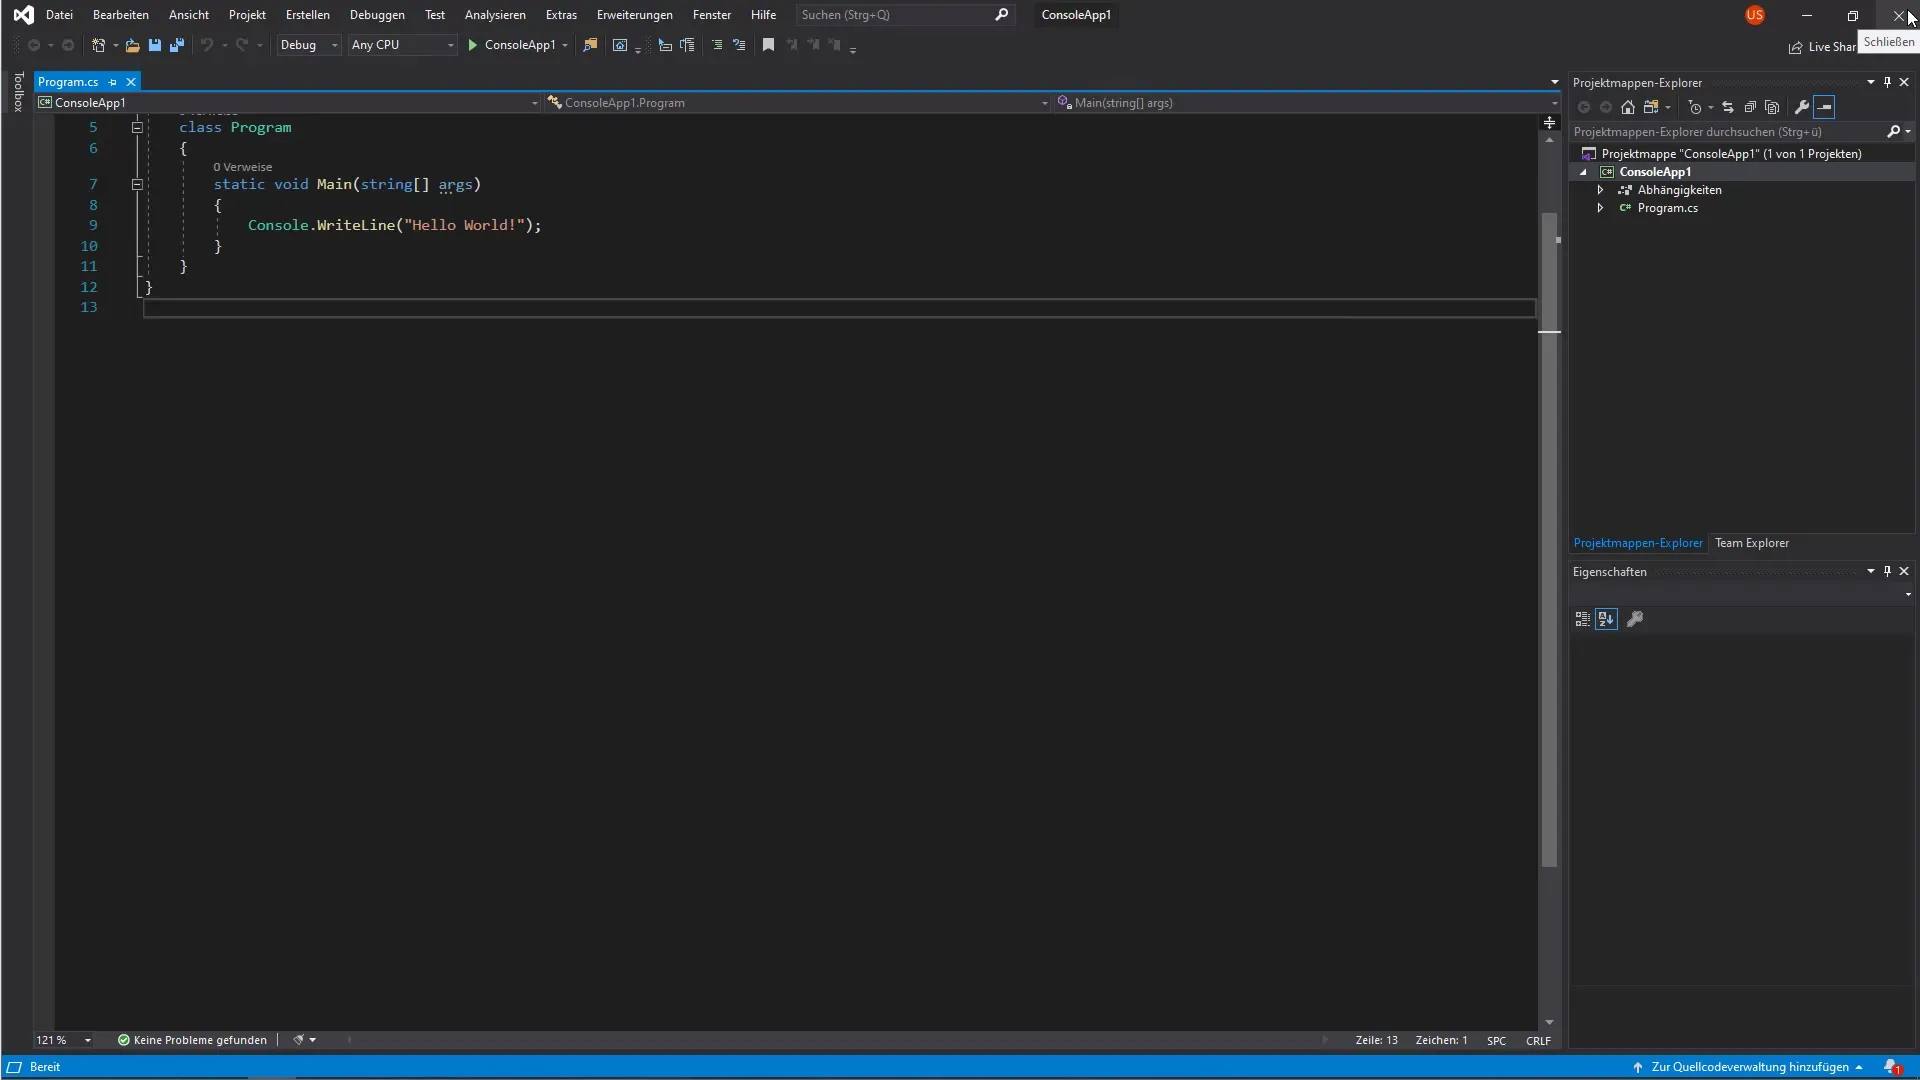Pin the Program.cs tab
This screenshot has height=1080, width=1920.
point(112,82)
